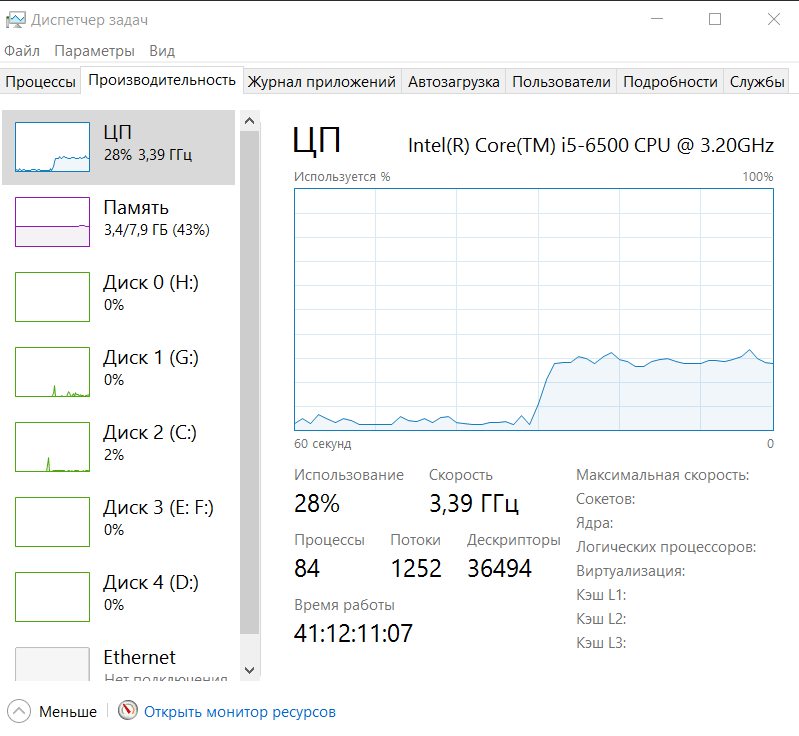Viewport: 799px width, 736px height.
Task: Click the uptime value 41:12:11:07
Action: (353, 634)
